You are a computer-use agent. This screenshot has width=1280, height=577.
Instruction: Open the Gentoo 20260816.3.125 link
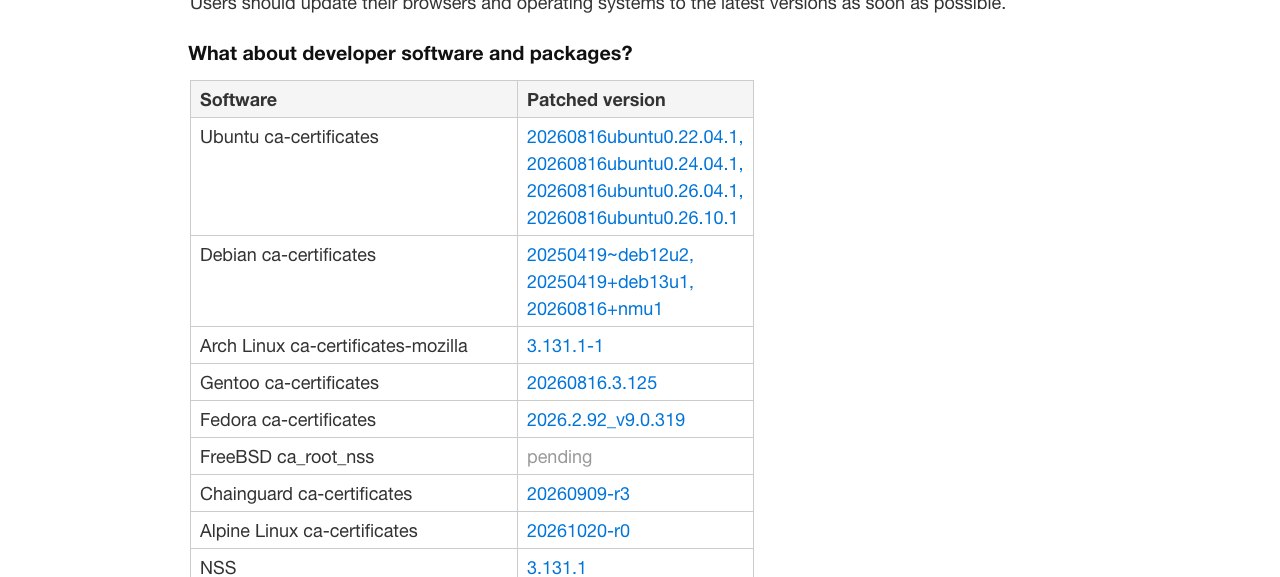(592, 383)
